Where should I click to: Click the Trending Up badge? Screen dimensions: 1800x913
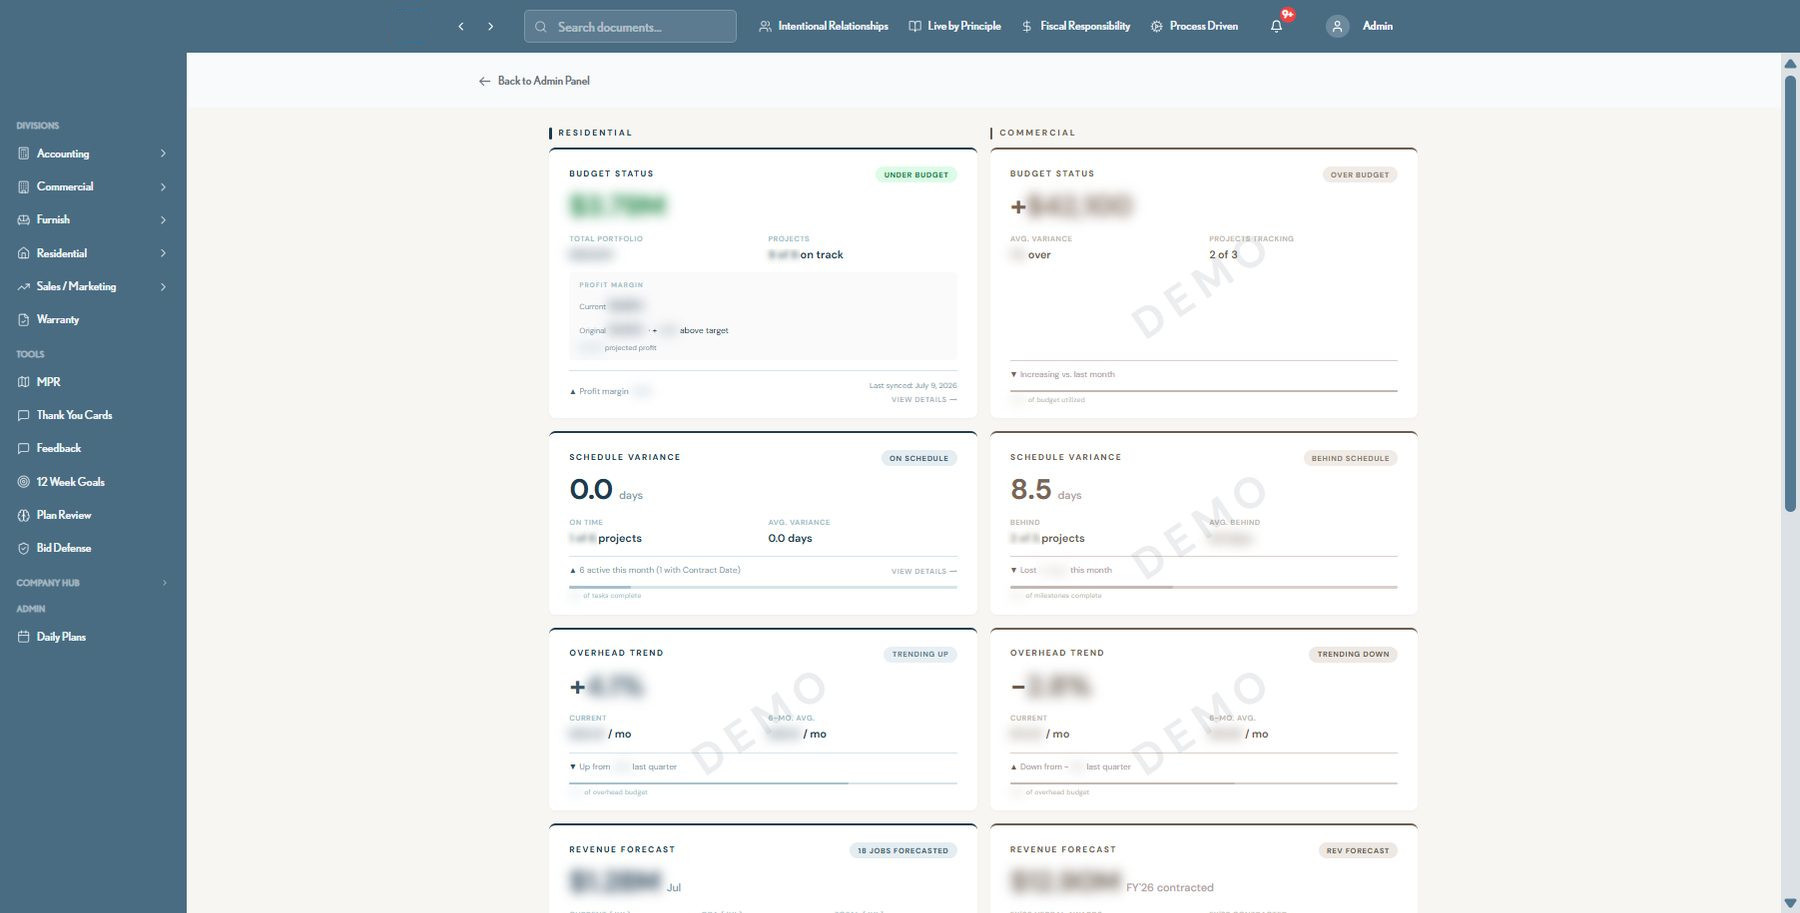coord(920,655)
